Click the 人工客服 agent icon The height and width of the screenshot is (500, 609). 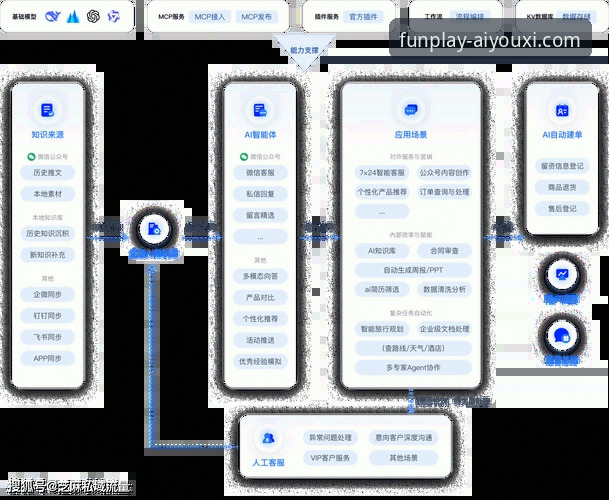(267, 439)
